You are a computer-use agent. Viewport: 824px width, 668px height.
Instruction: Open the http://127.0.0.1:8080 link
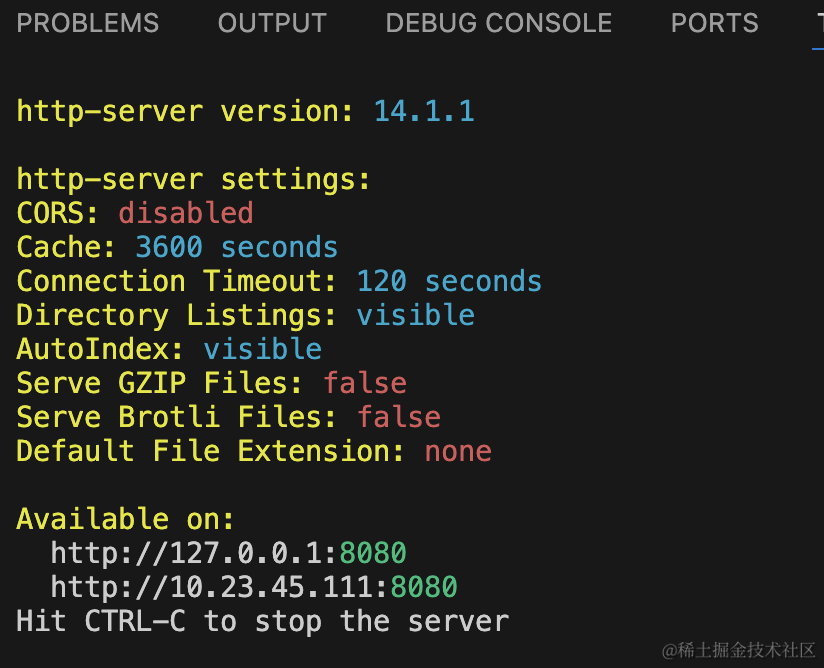point(229,553)
